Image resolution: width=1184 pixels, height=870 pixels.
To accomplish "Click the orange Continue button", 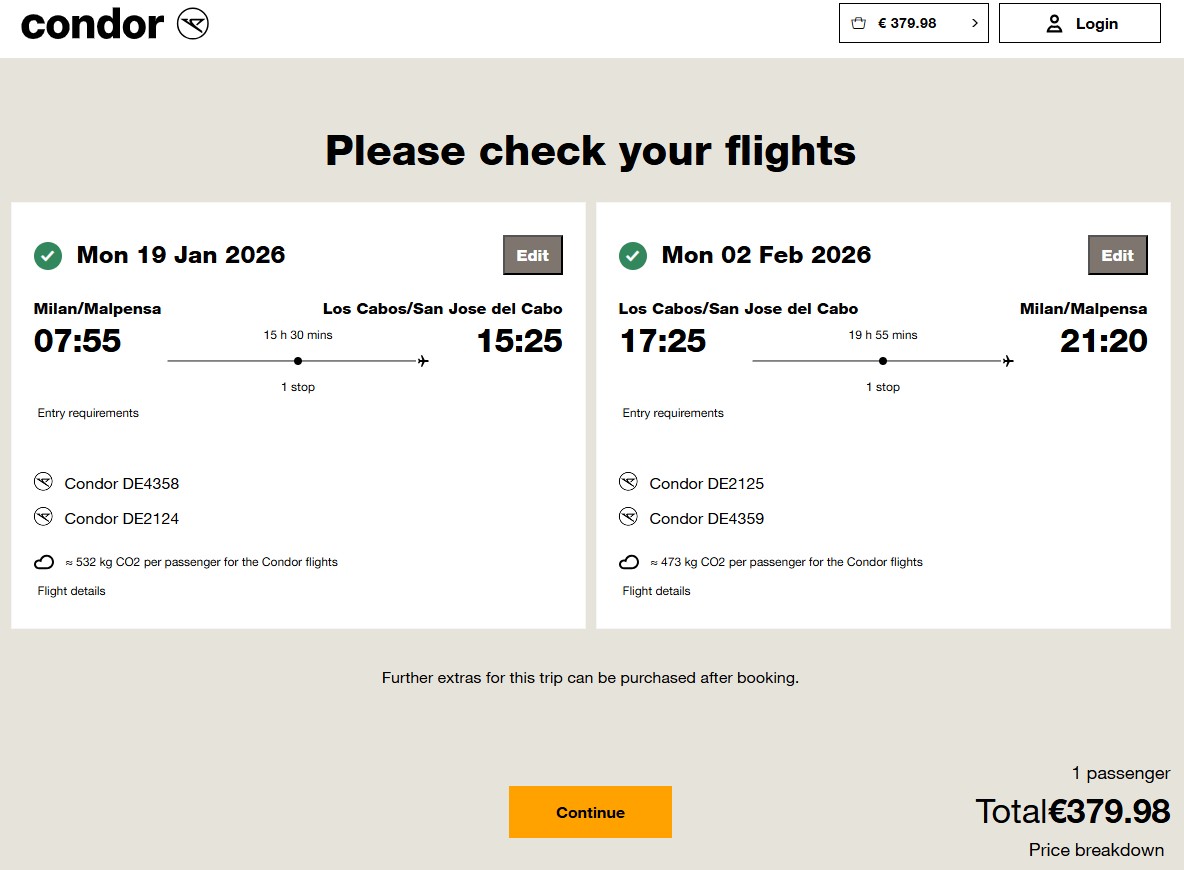I will [x=590, y=813].
